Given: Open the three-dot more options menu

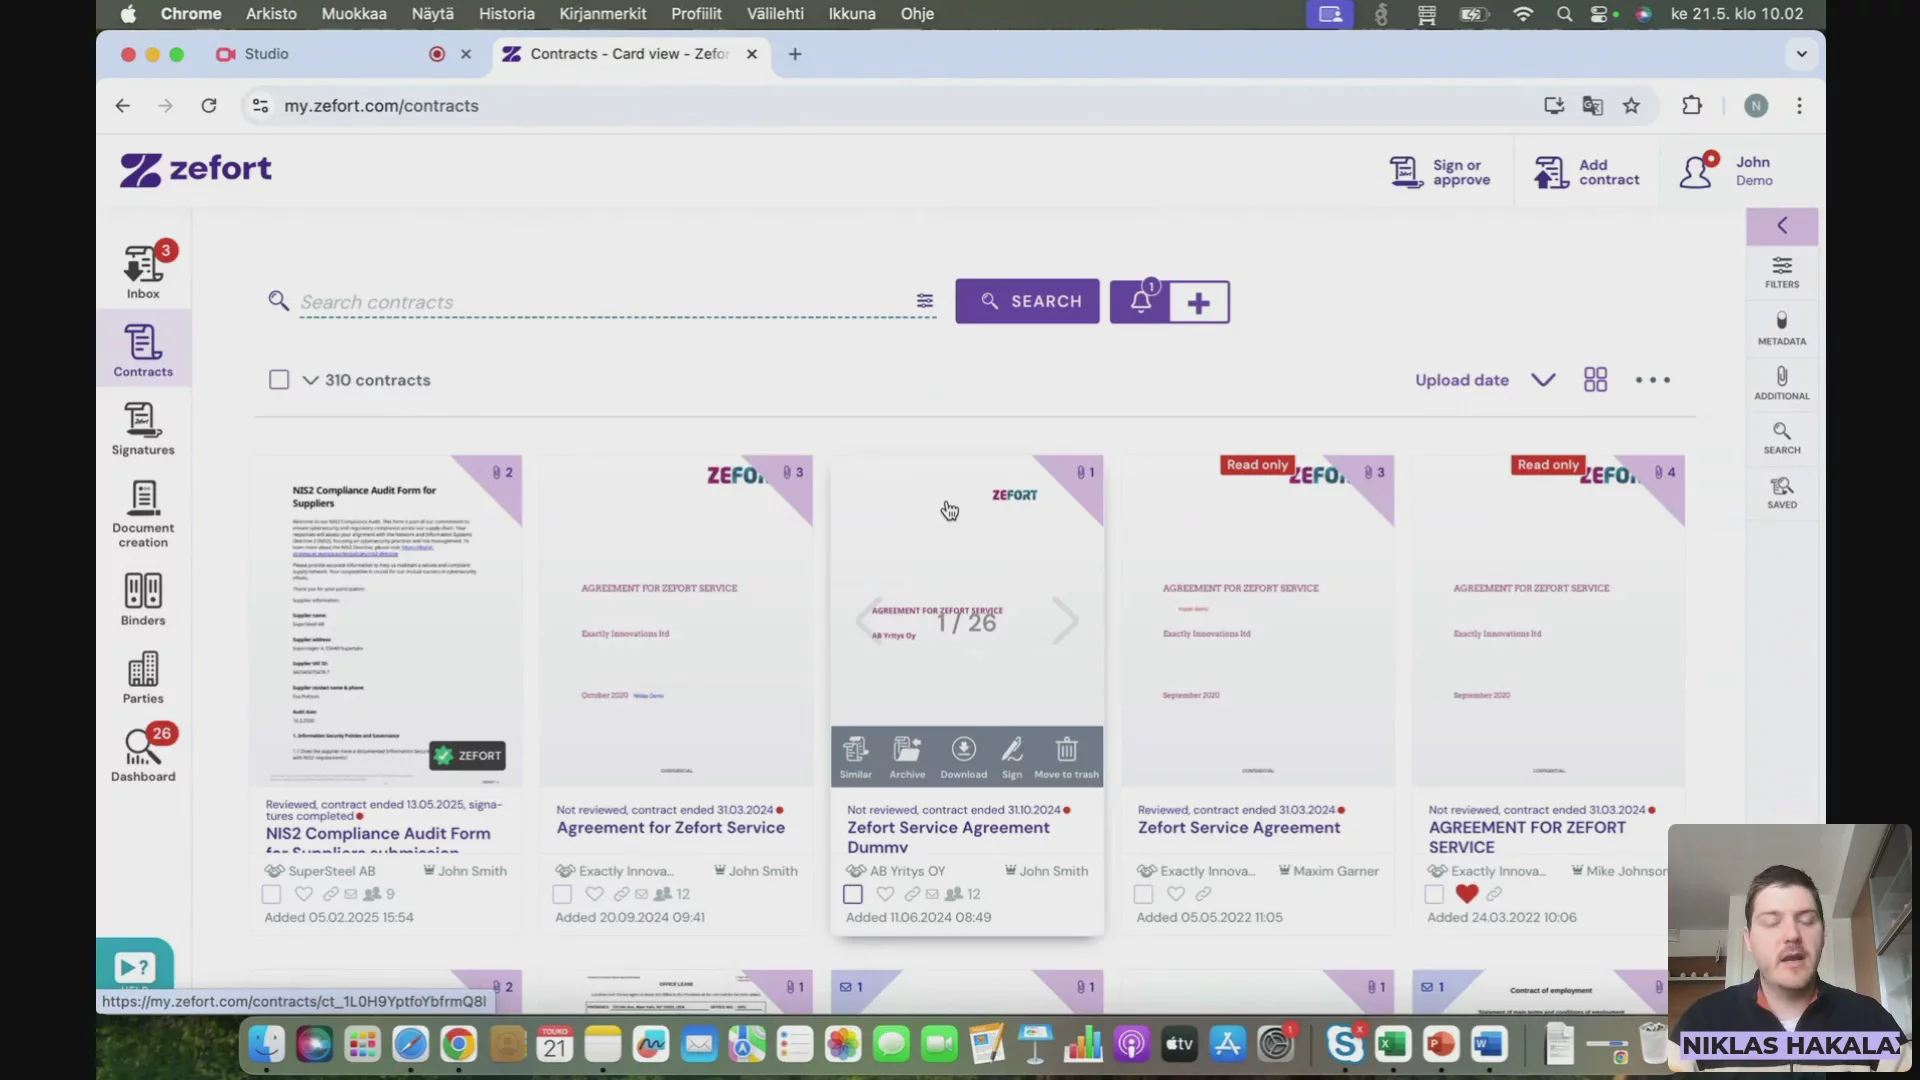Looking at the screenshot, I should click(x=1653, y=380).
